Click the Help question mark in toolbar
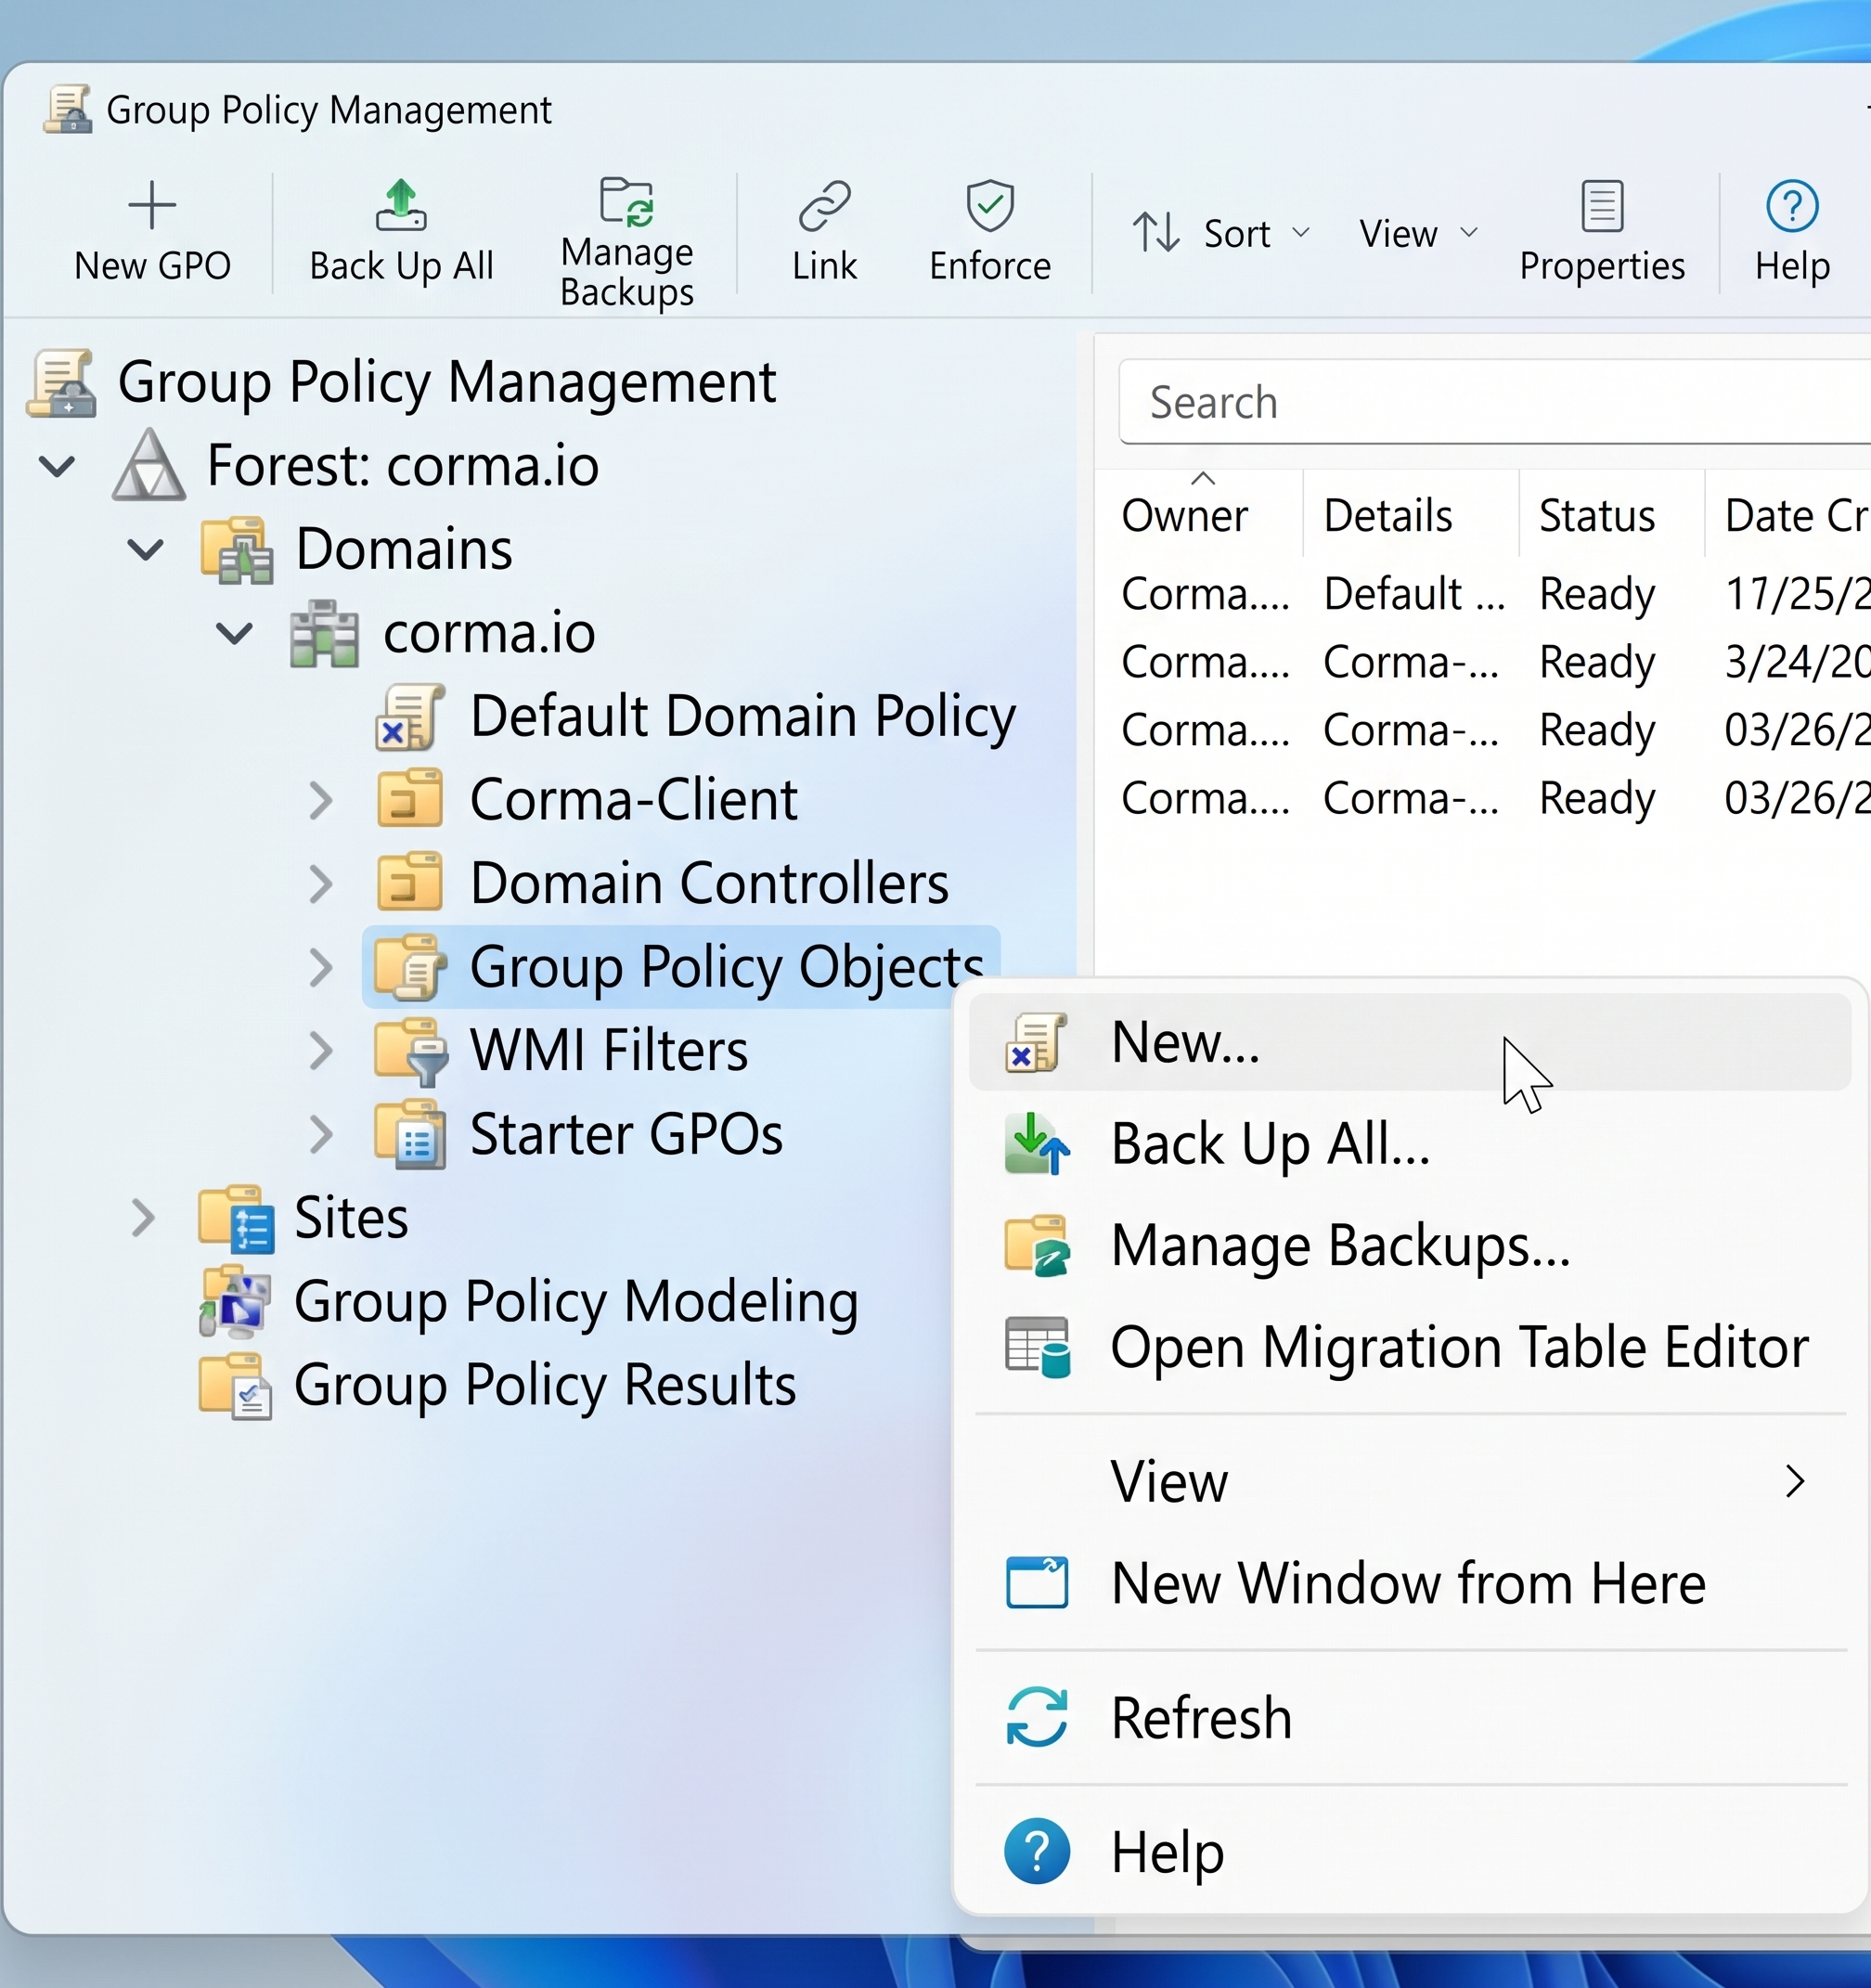 pyautogui.click(x=1791, y=205)
